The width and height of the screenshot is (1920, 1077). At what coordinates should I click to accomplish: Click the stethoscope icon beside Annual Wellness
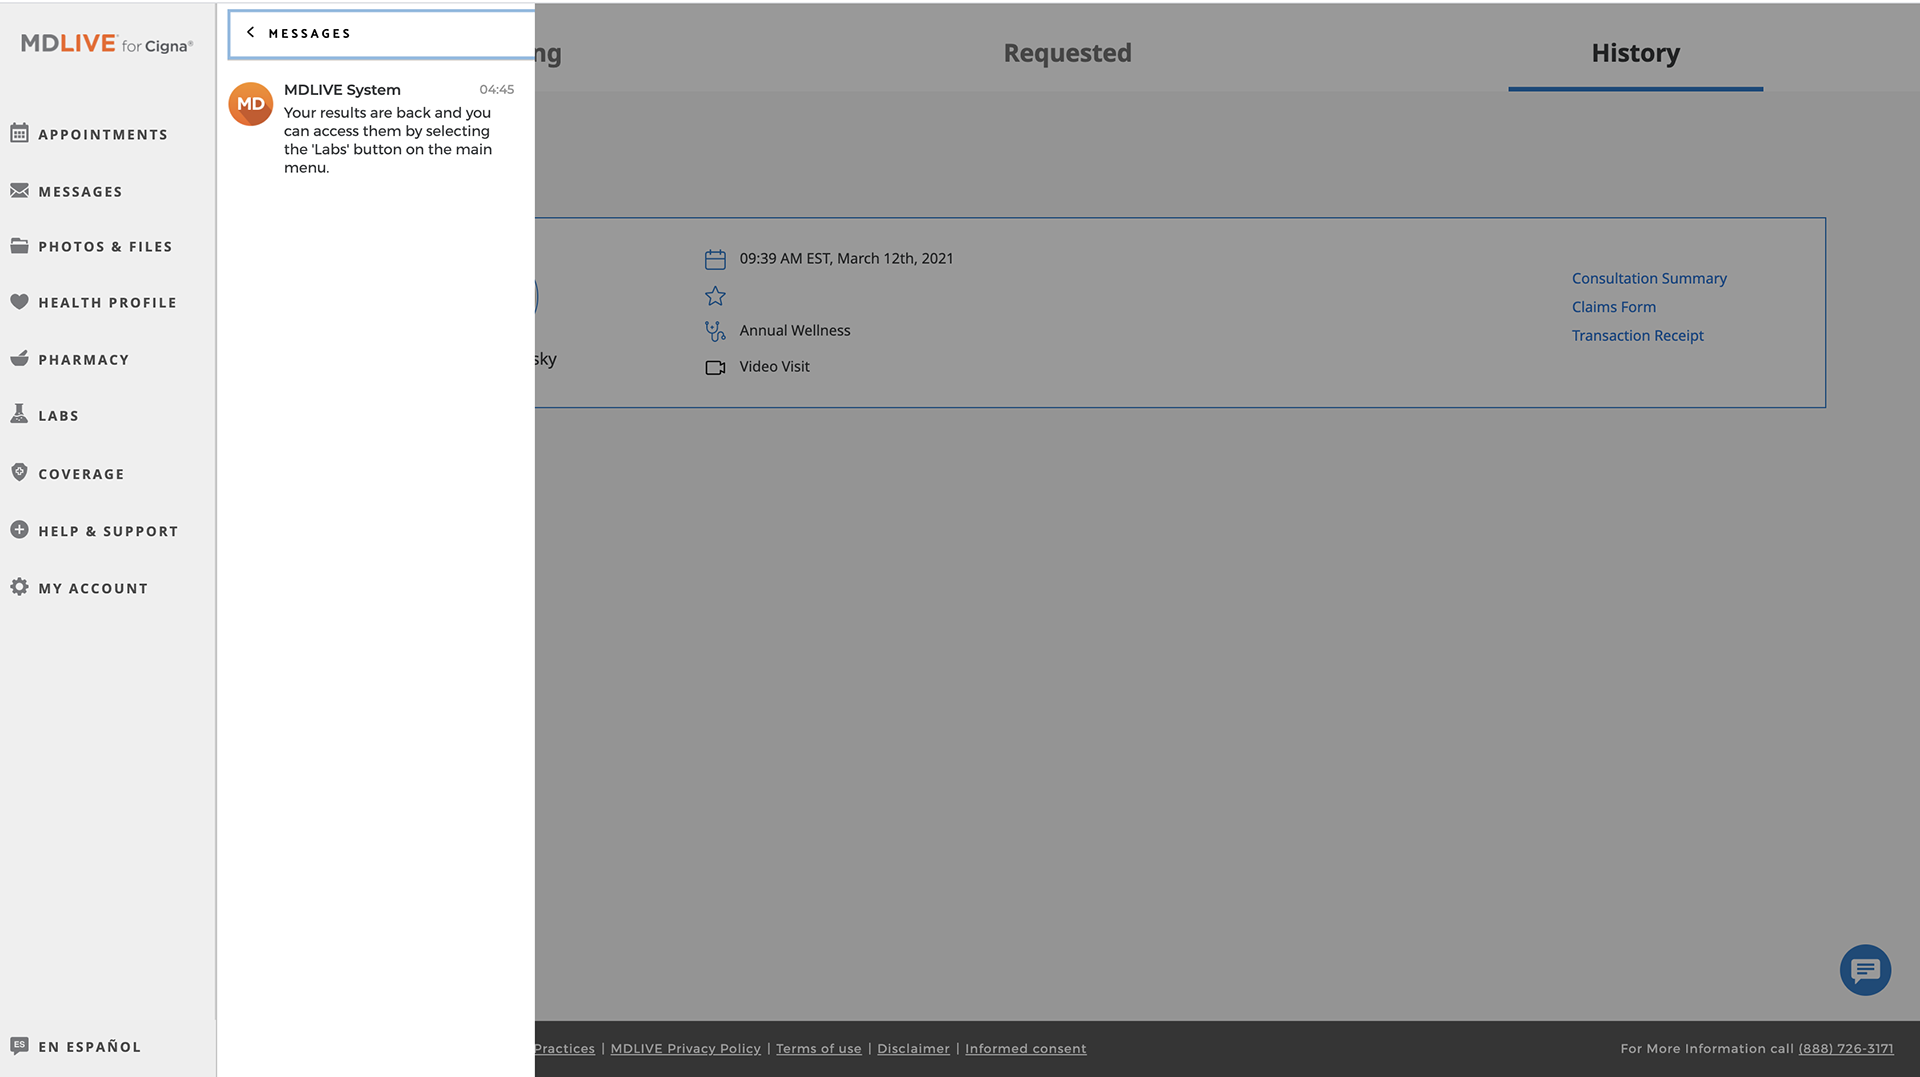[x=715, y=331]
